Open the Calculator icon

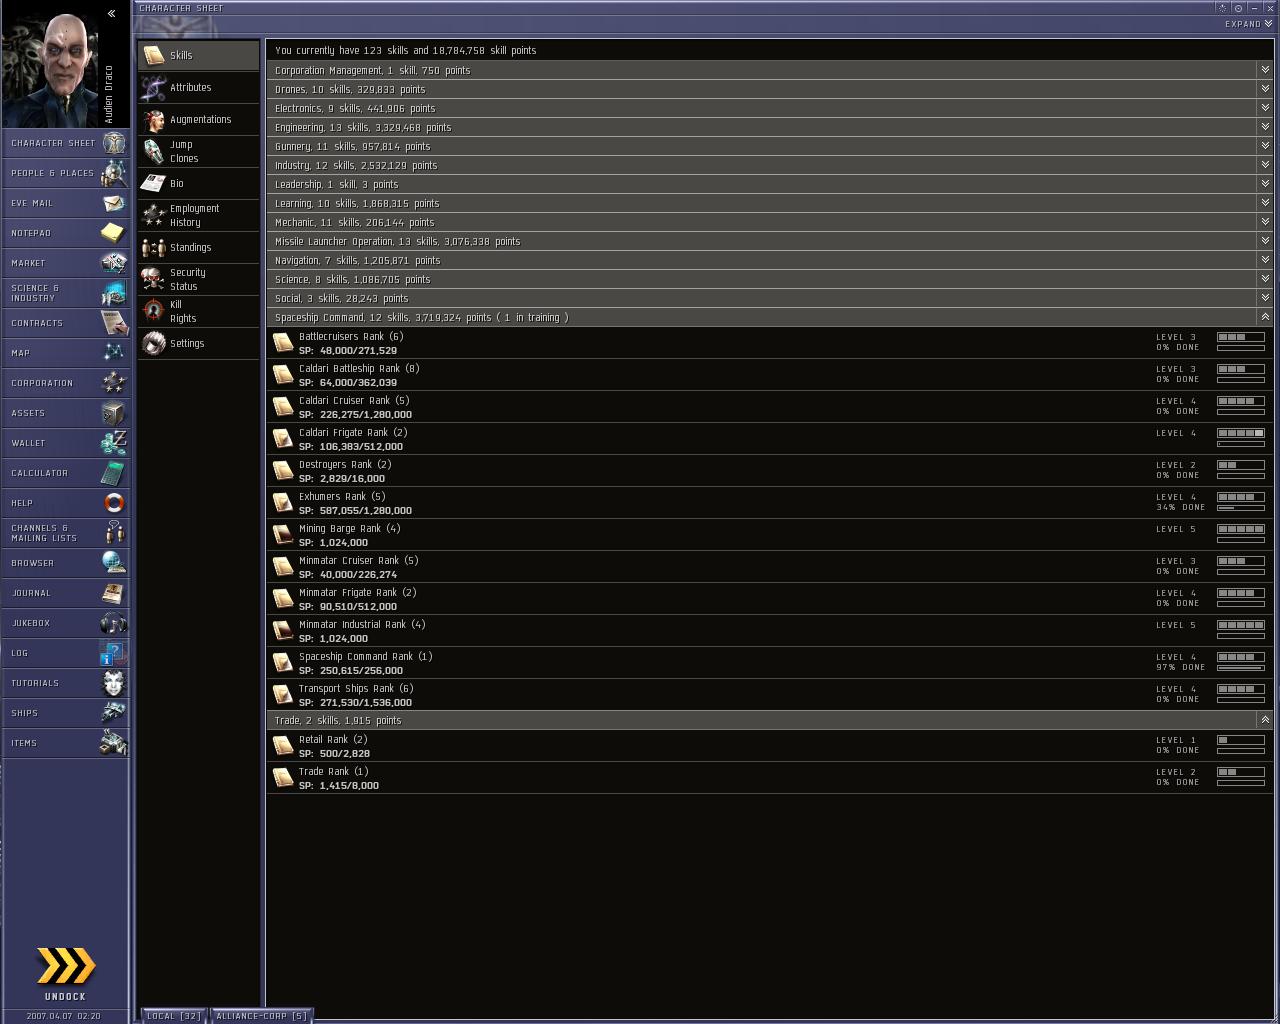tap(114, 473)
